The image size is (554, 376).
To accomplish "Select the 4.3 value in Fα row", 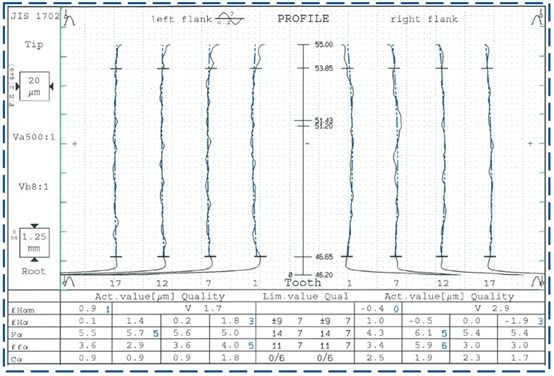I will click(375, 333).
